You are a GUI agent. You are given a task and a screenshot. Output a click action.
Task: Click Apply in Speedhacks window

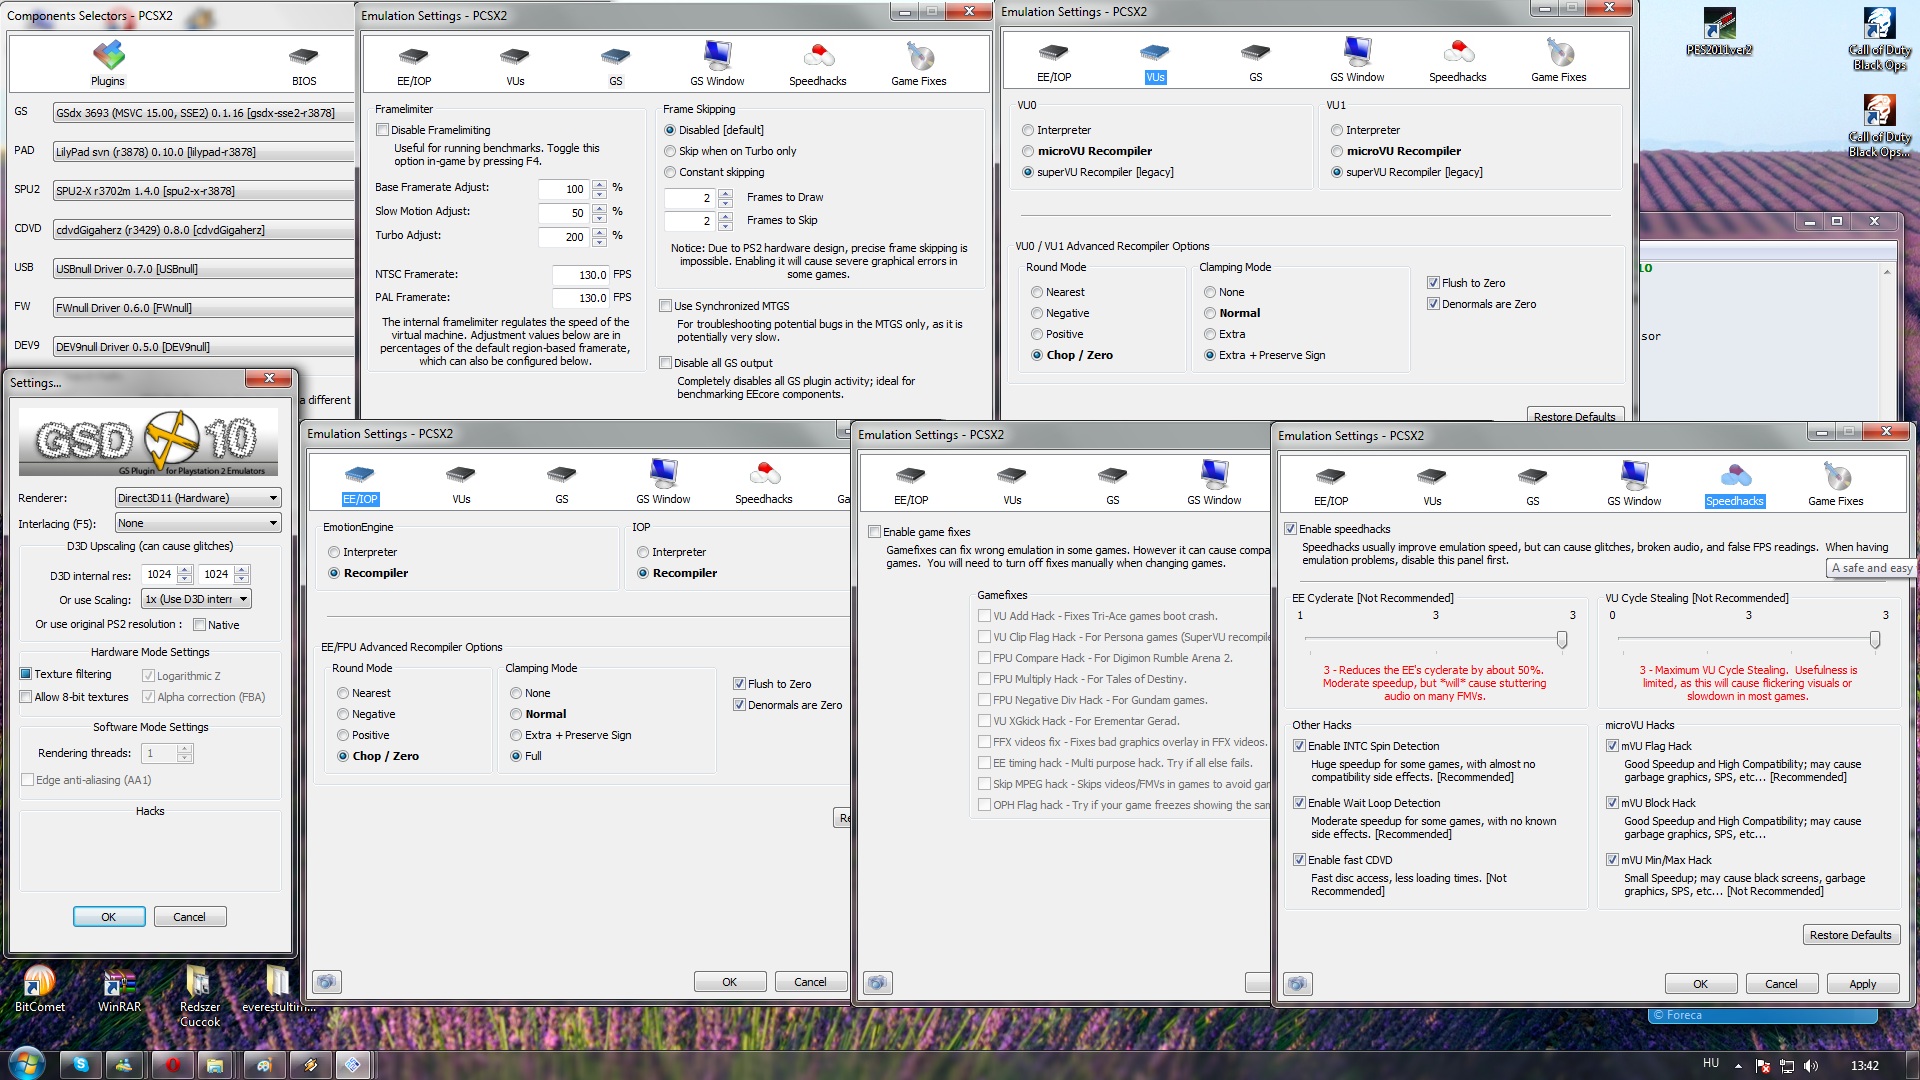point(1862,984)
